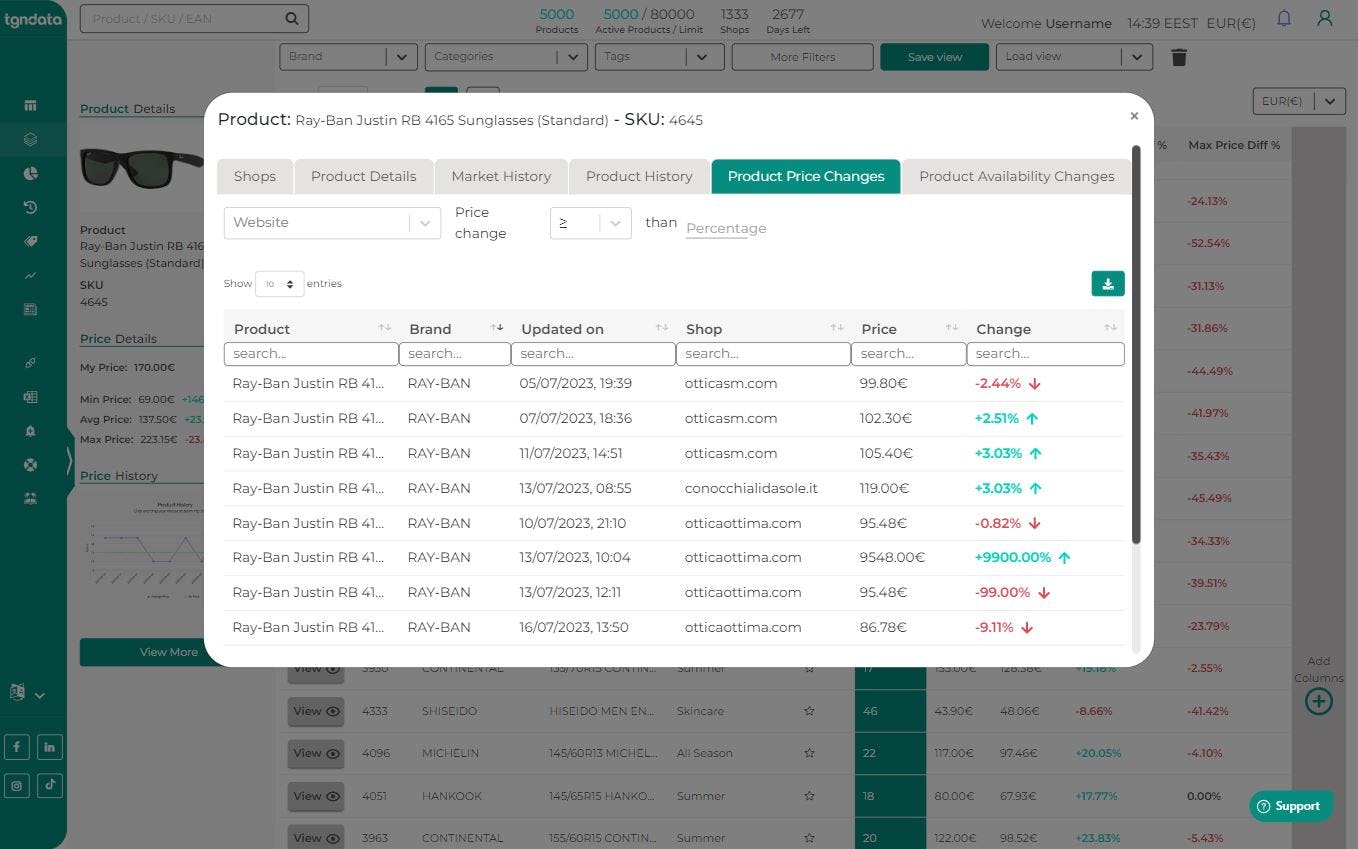Click View button for MICHELIN row
Screen dimensions: 1358x849
click(316, 753)
